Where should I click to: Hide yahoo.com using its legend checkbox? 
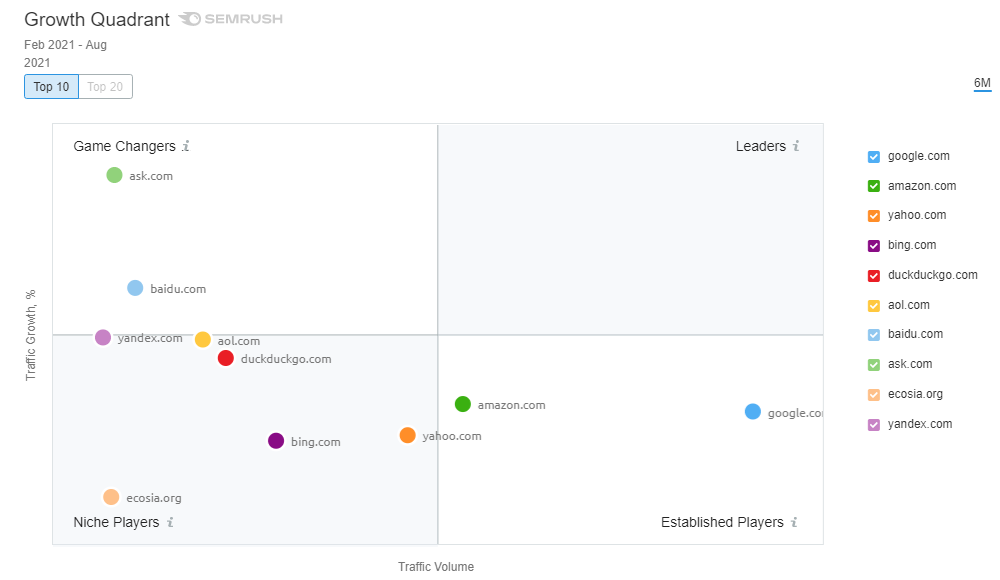point(873,216)
